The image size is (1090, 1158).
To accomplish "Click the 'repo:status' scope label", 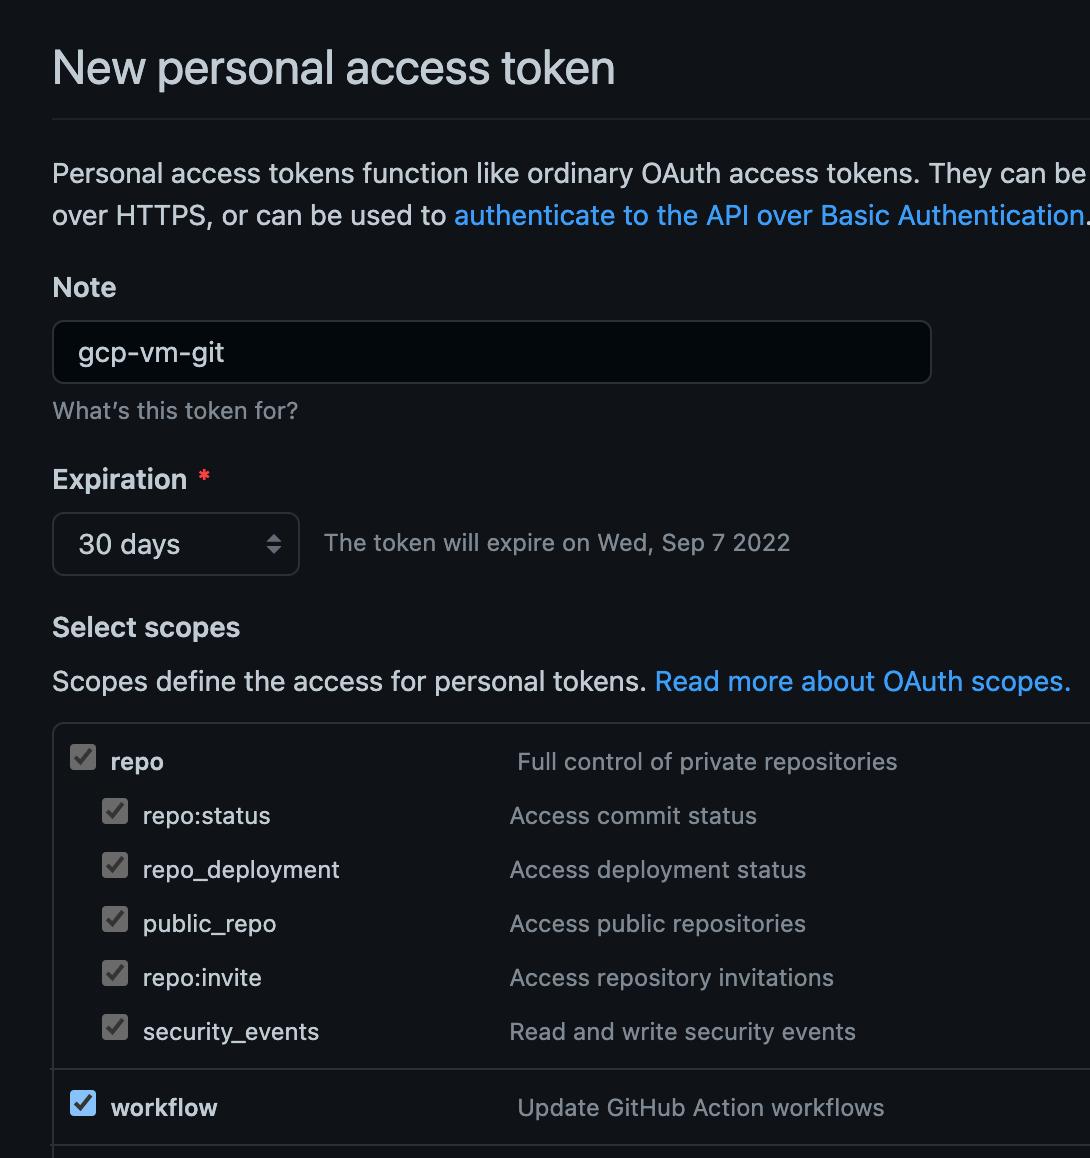I will 206,816.
